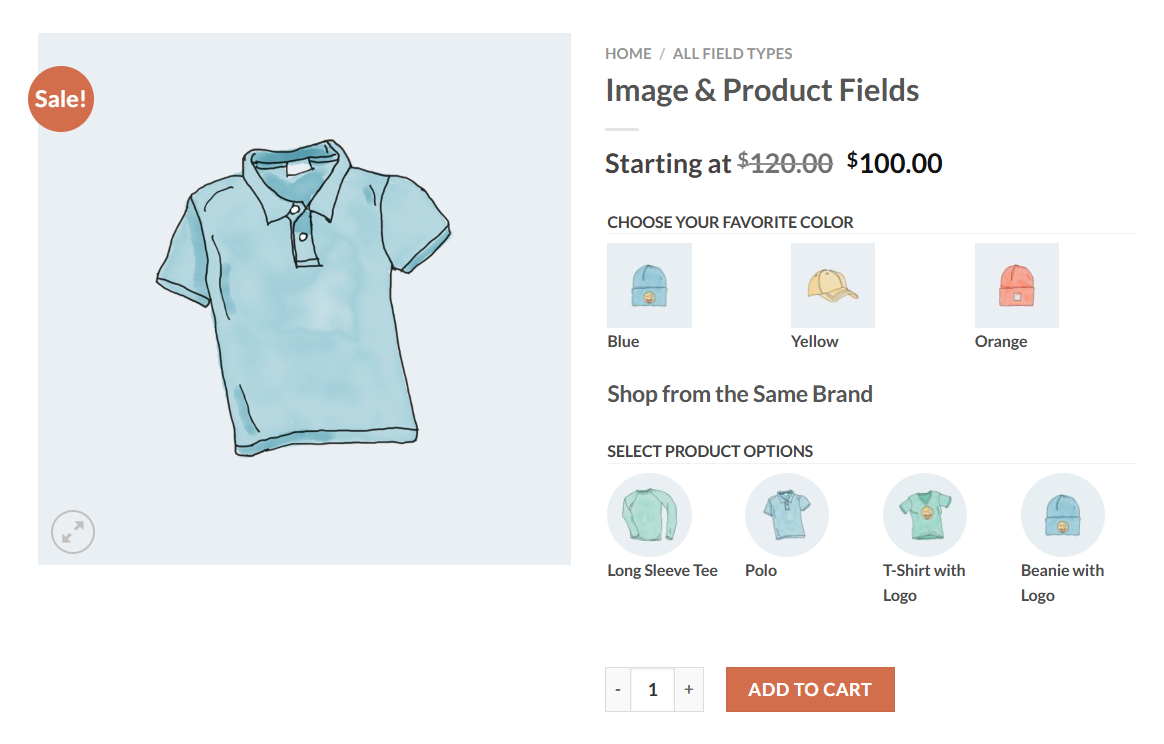
Task: Open Shop from the Same Brand
Action: click(x=740, y=393)
